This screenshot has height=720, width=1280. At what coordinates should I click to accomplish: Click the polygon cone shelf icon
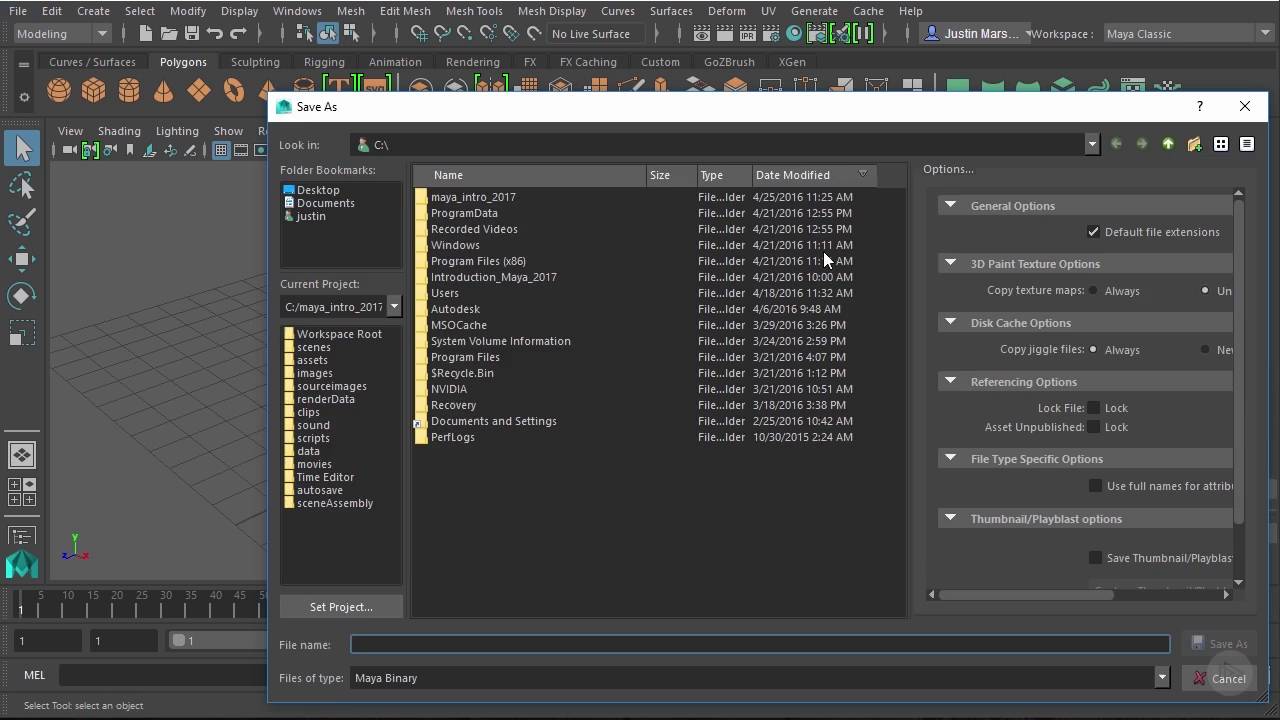[163, 91]
